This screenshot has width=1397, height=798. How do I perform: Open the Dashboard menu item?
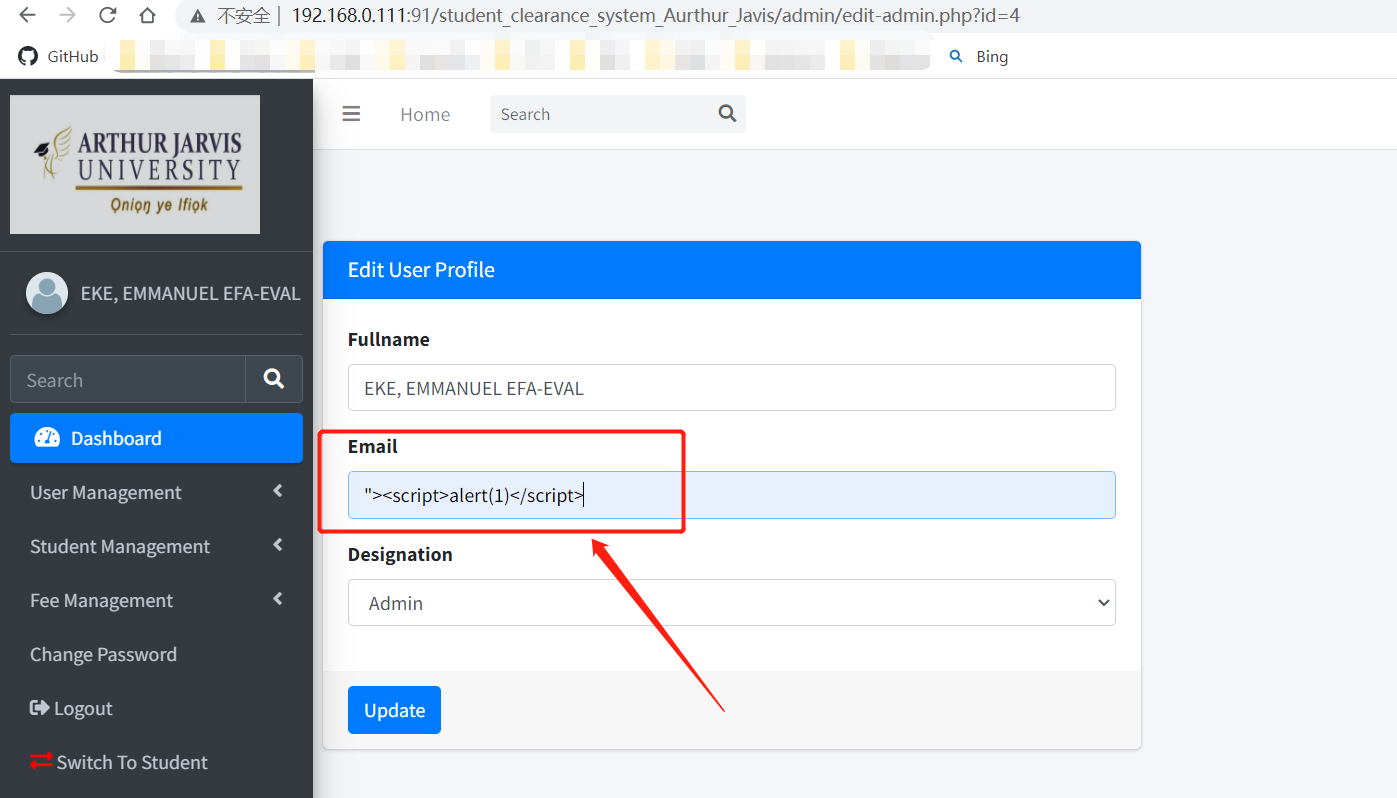156,438
